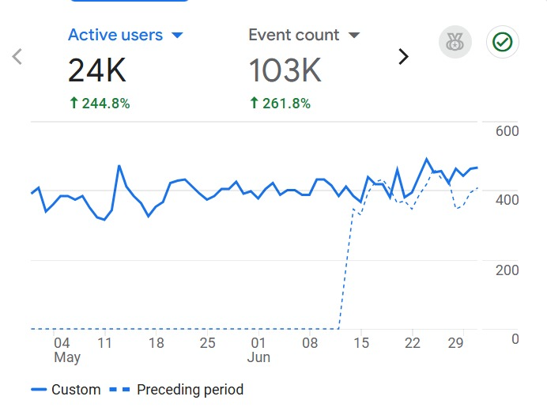Expand the Event count metric dropdown arrow

pyautogui.click(x=354, y=35)
